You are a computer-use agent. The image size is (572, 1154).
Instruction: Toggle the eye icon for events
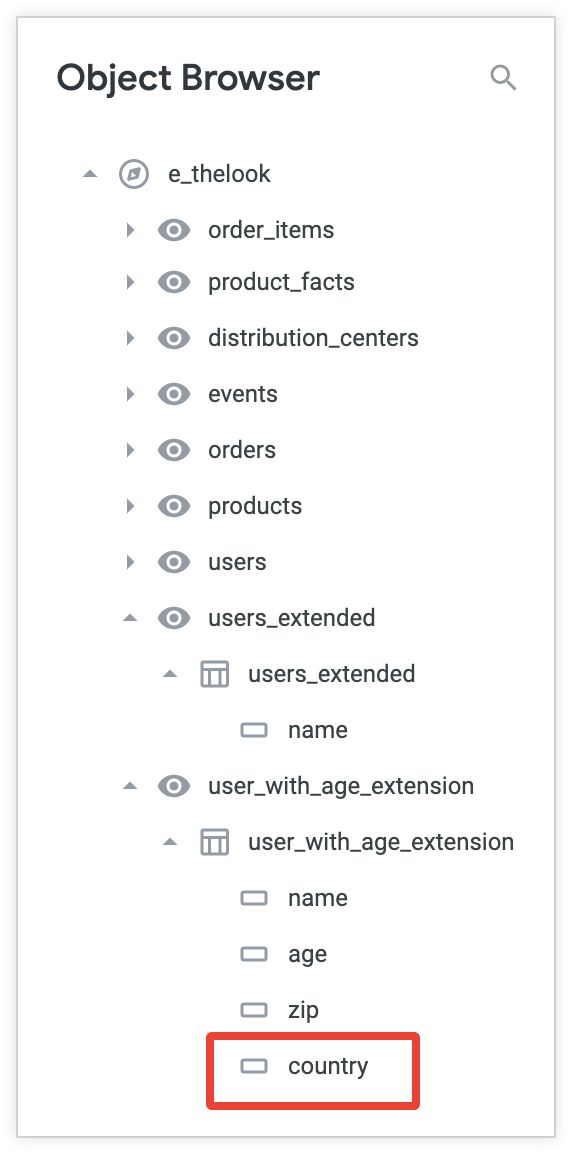174,394
